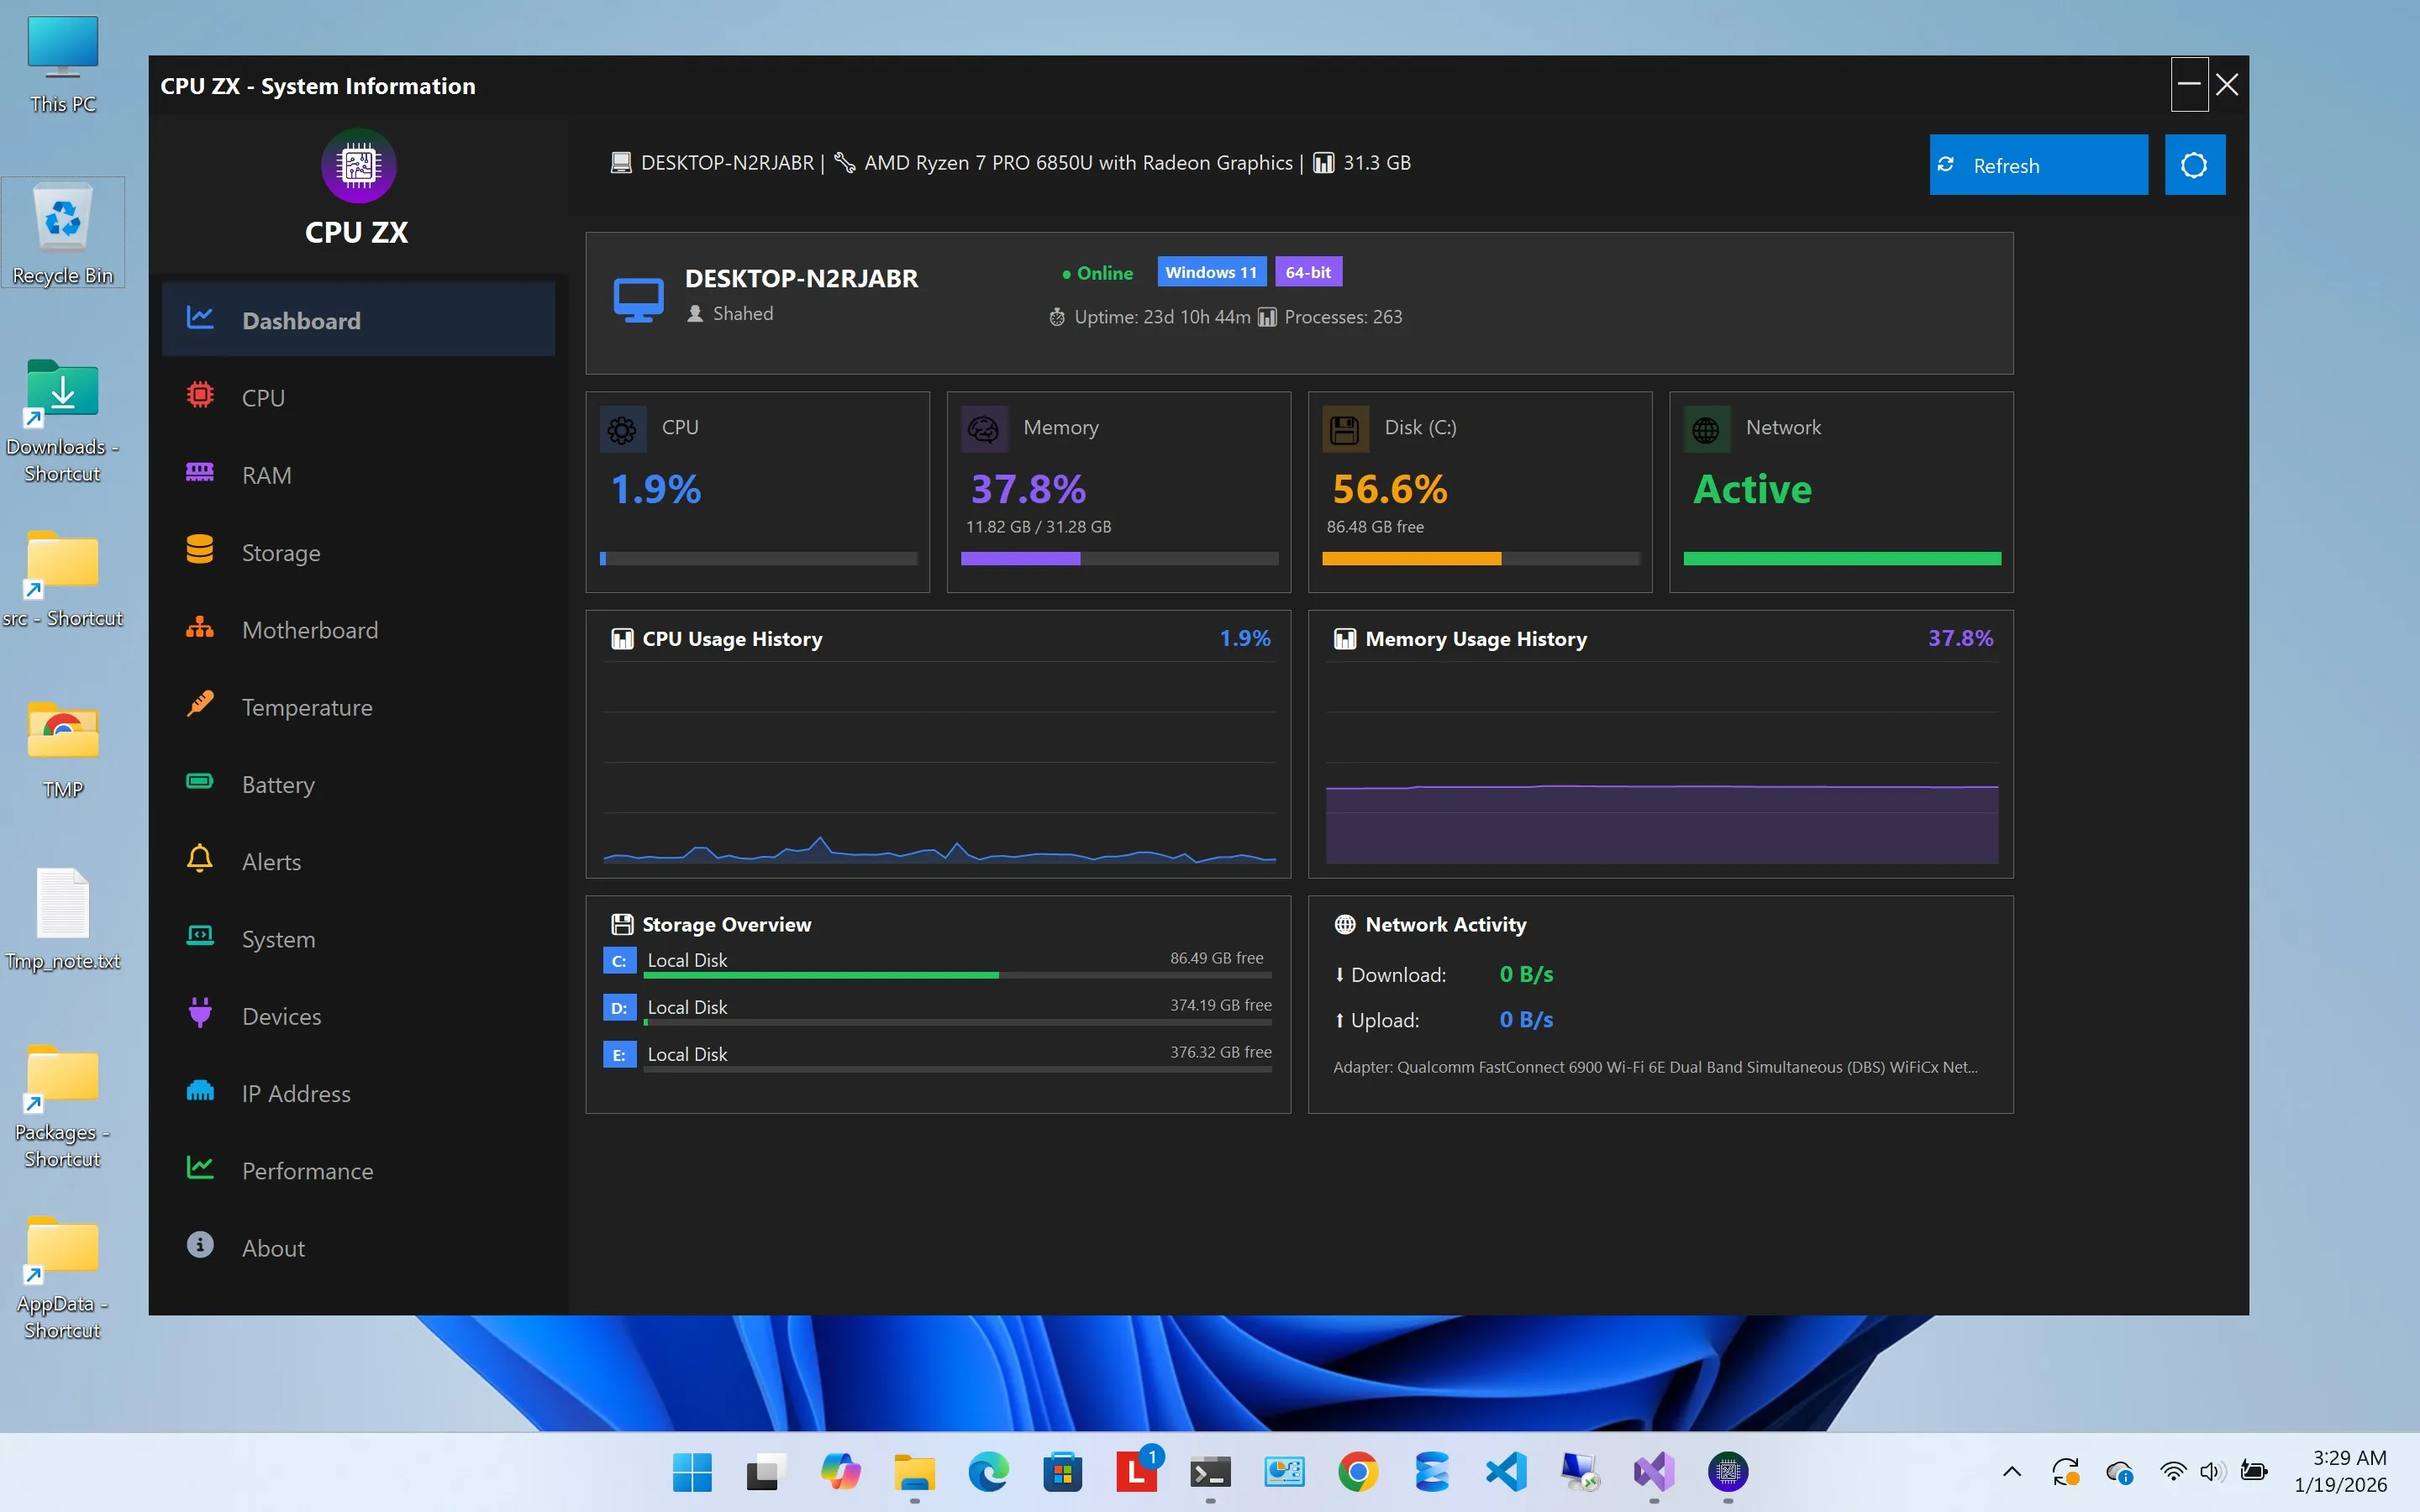Open Microsoft Edge from the taskbar
The height and width of the screenshot is (1512, 2420).
[x=988, y=1472]
